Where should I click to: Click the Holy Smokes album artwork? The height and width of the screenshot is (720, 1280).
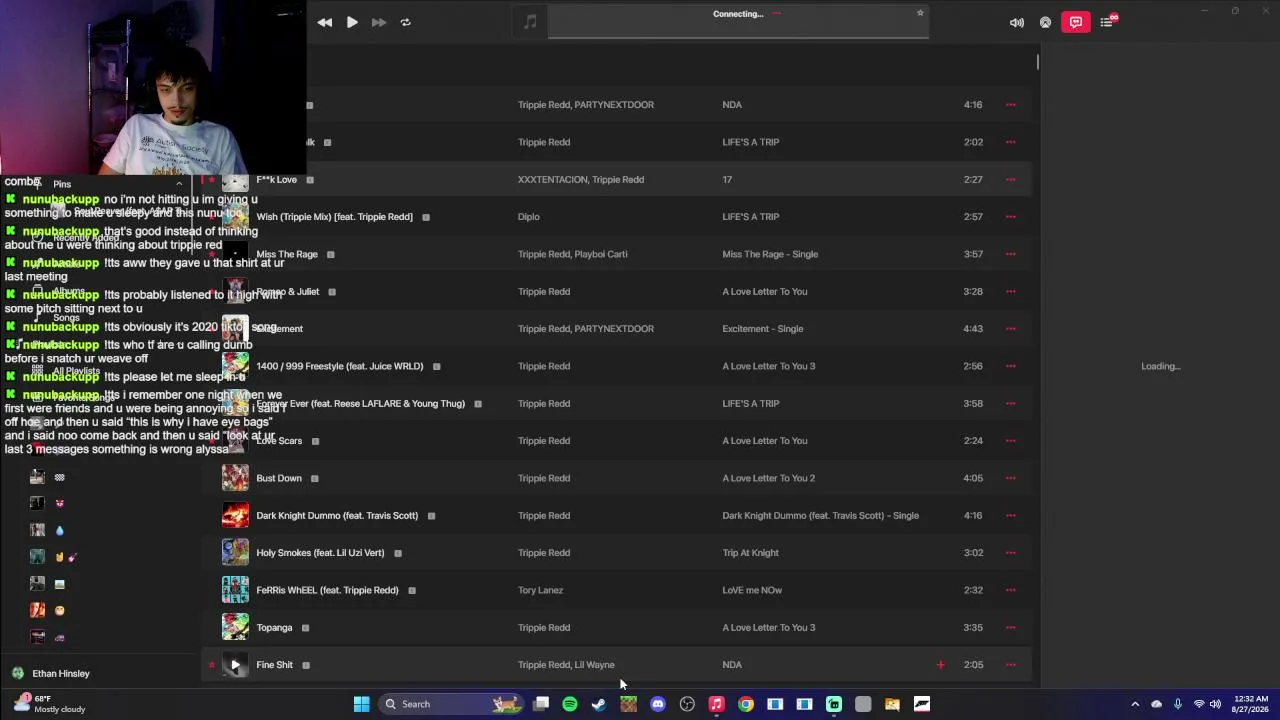(235, 553)
